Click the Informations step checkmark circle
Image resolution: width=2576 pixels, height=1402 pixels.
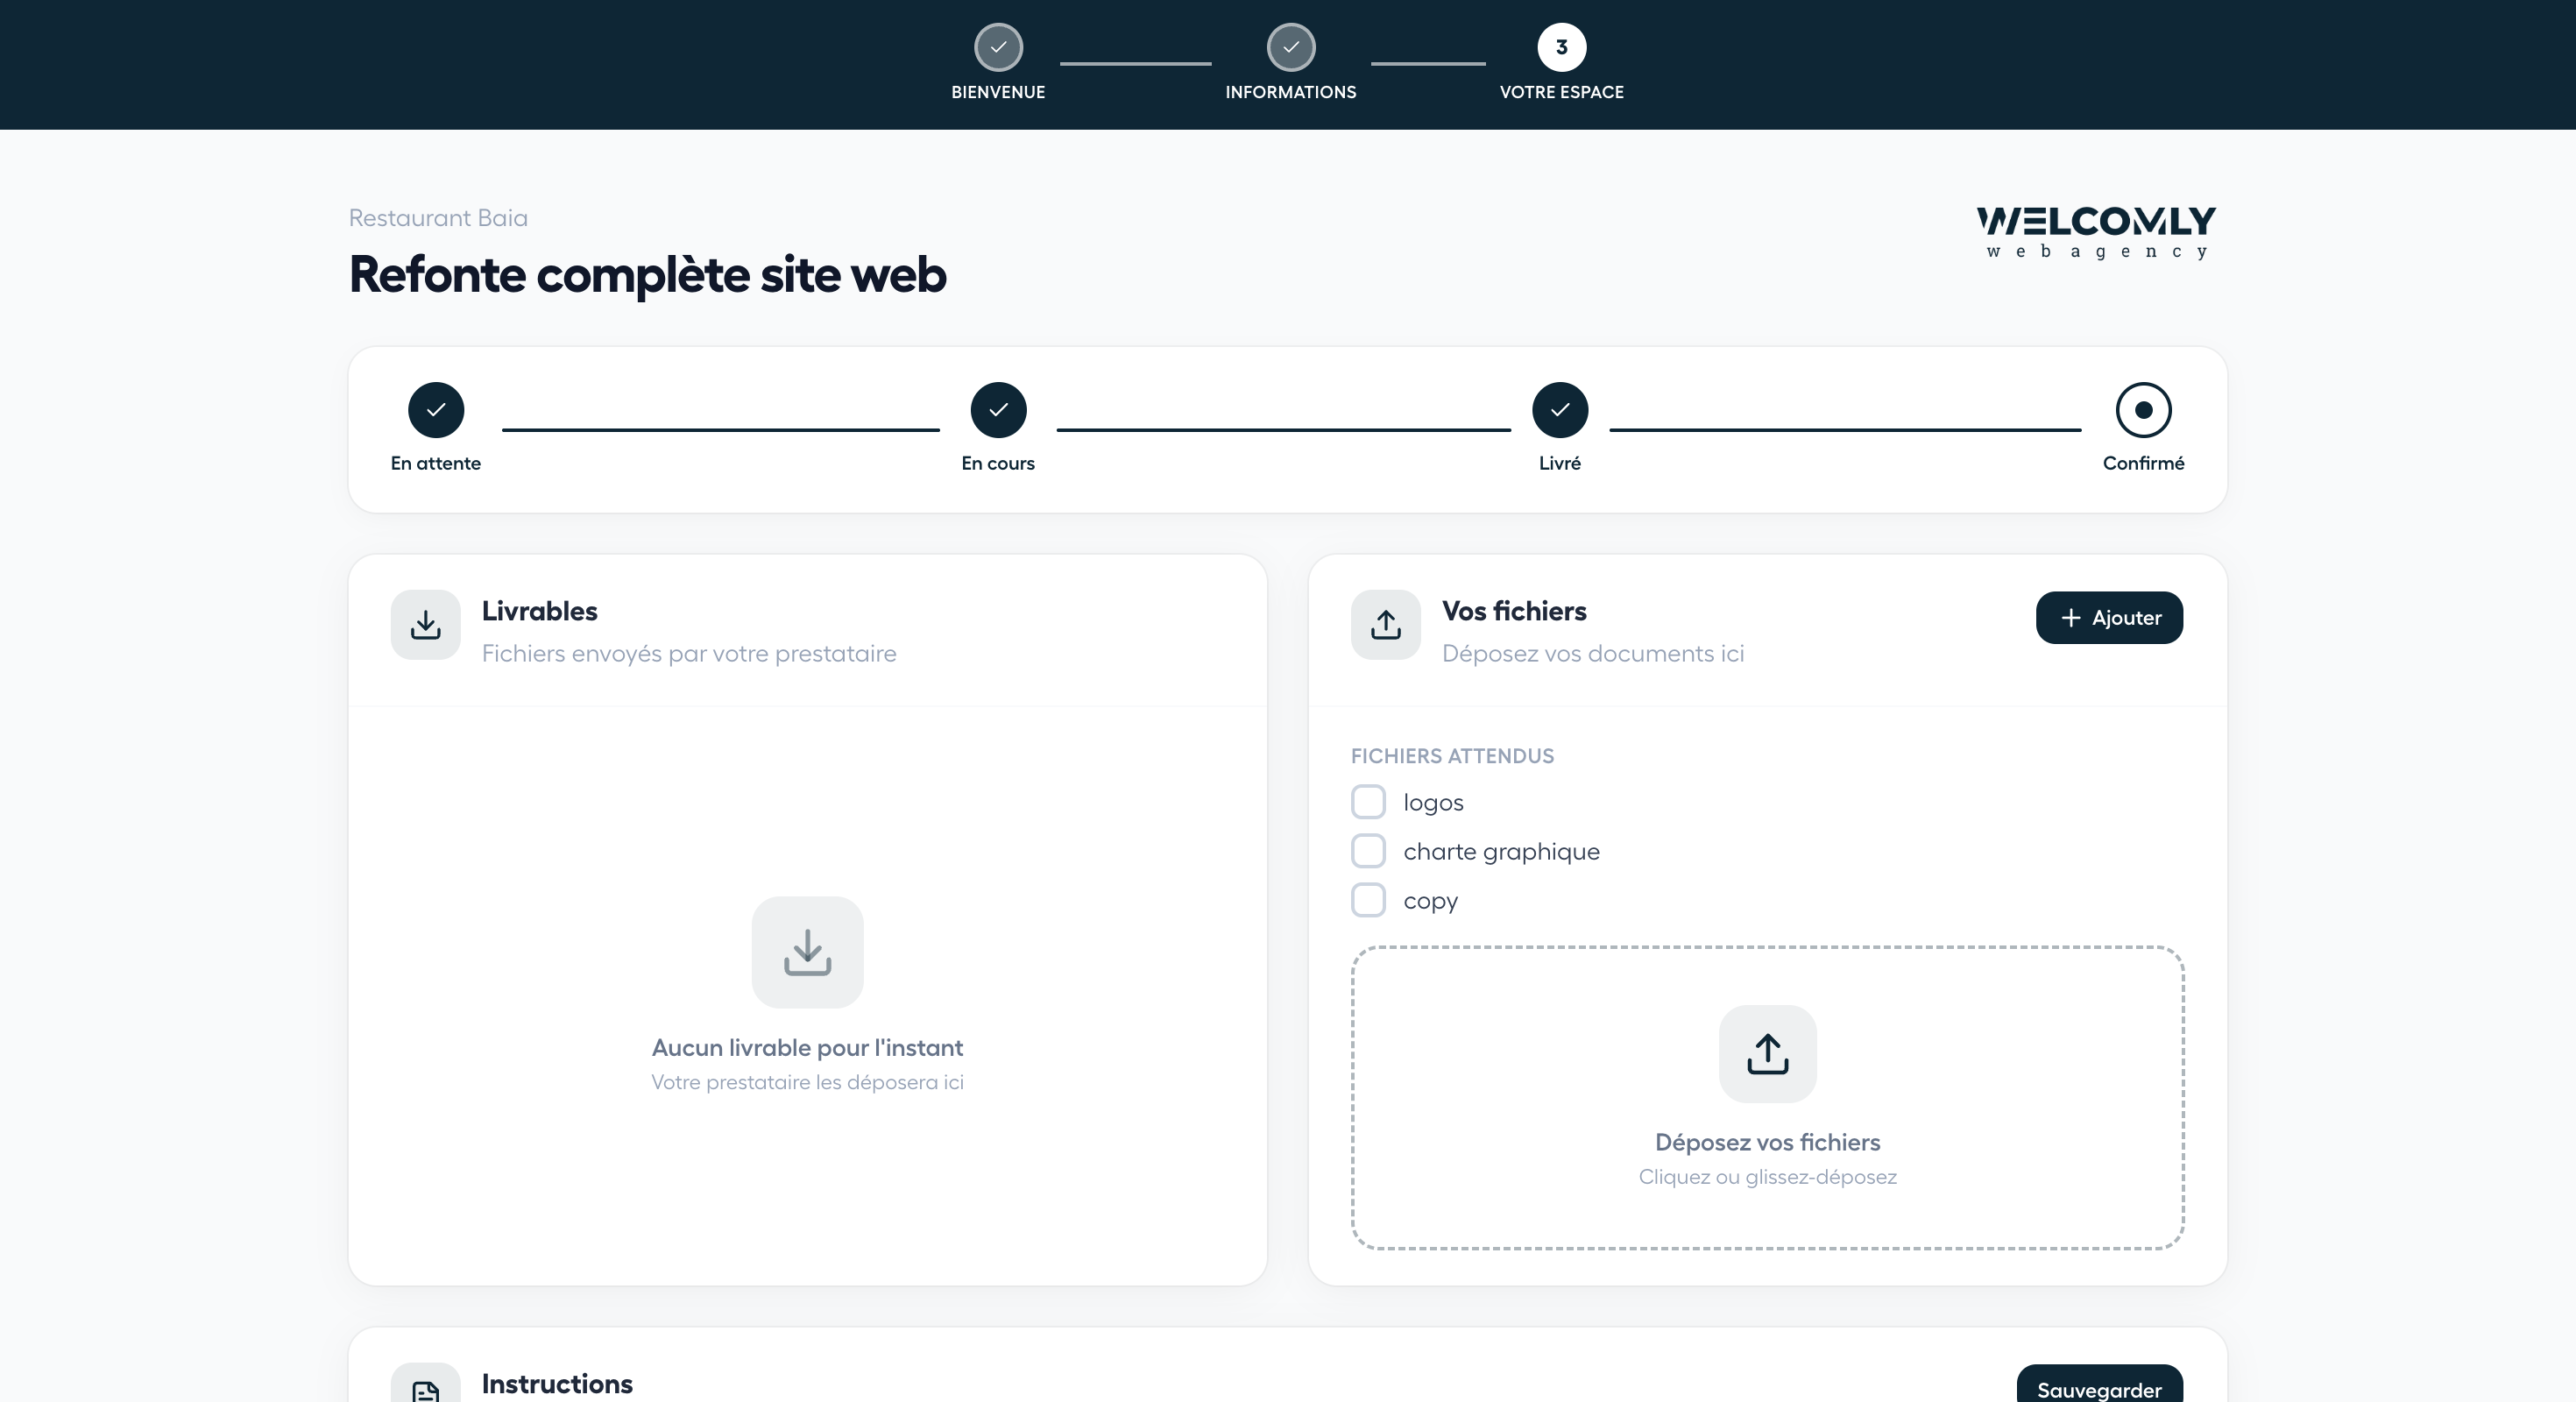1291,47
